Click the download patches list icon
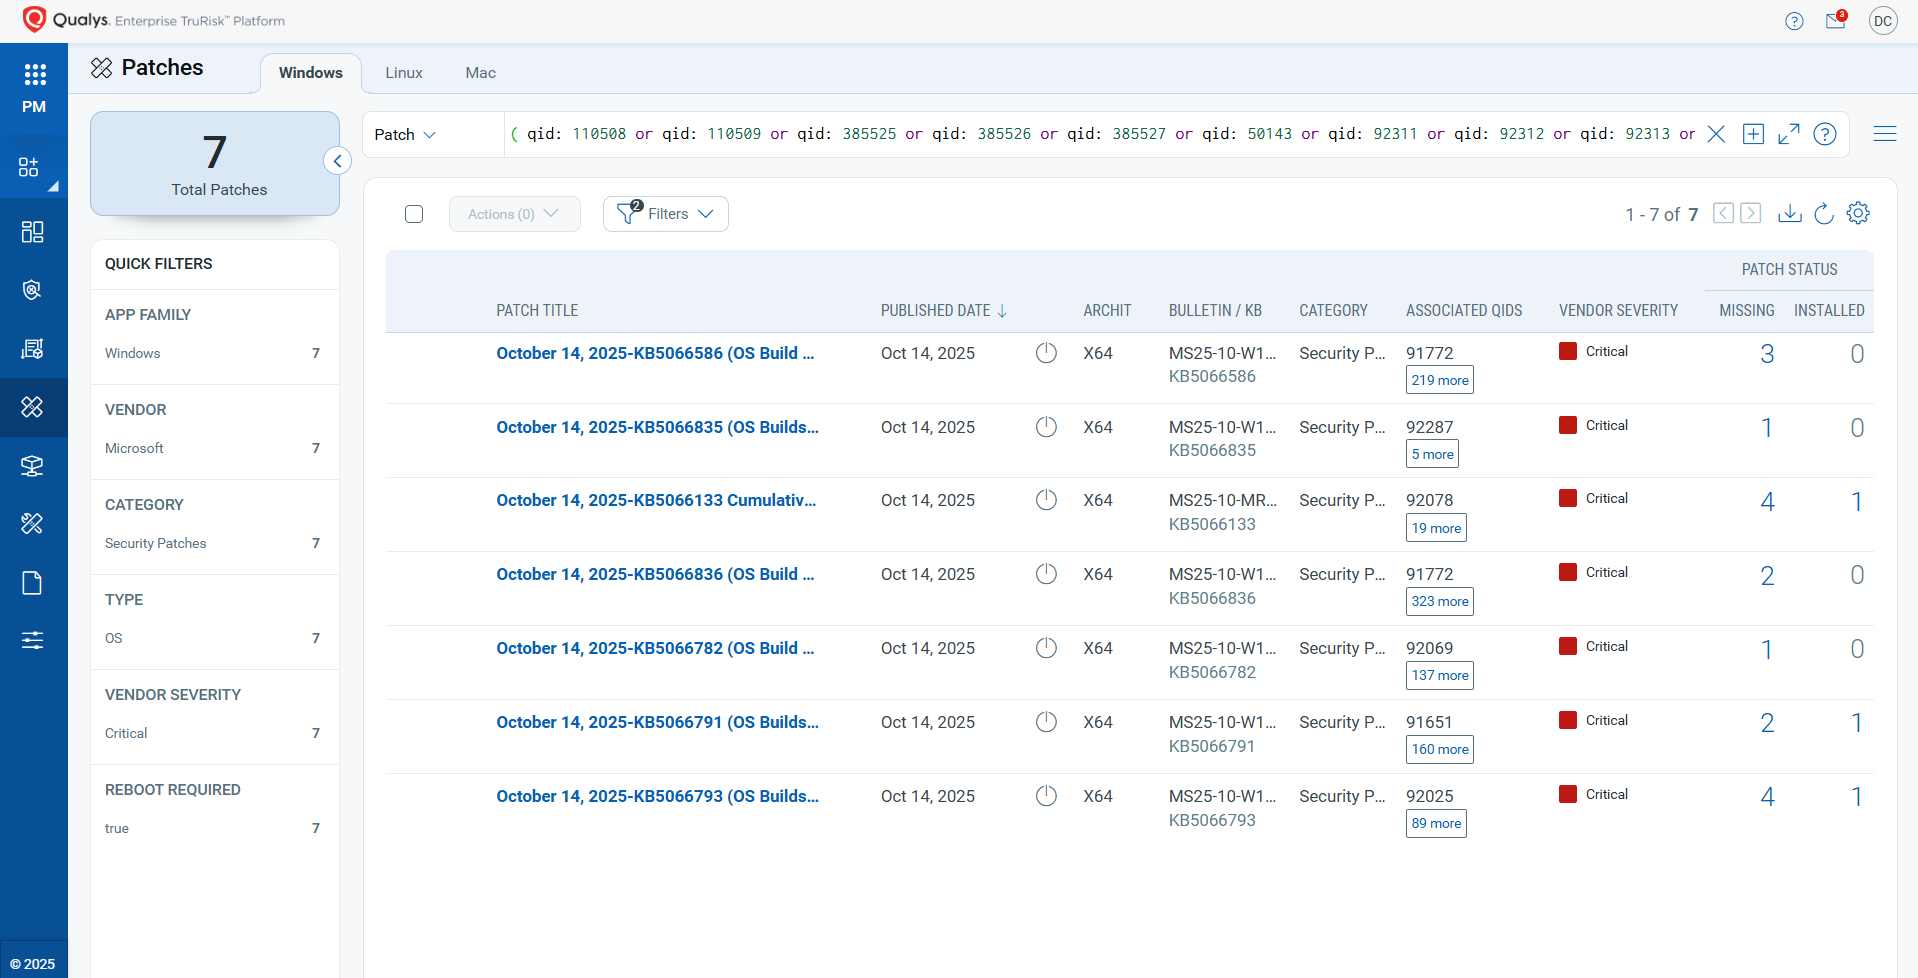The height and width of the screenshot is (978, 1918). coord(1789,213)
